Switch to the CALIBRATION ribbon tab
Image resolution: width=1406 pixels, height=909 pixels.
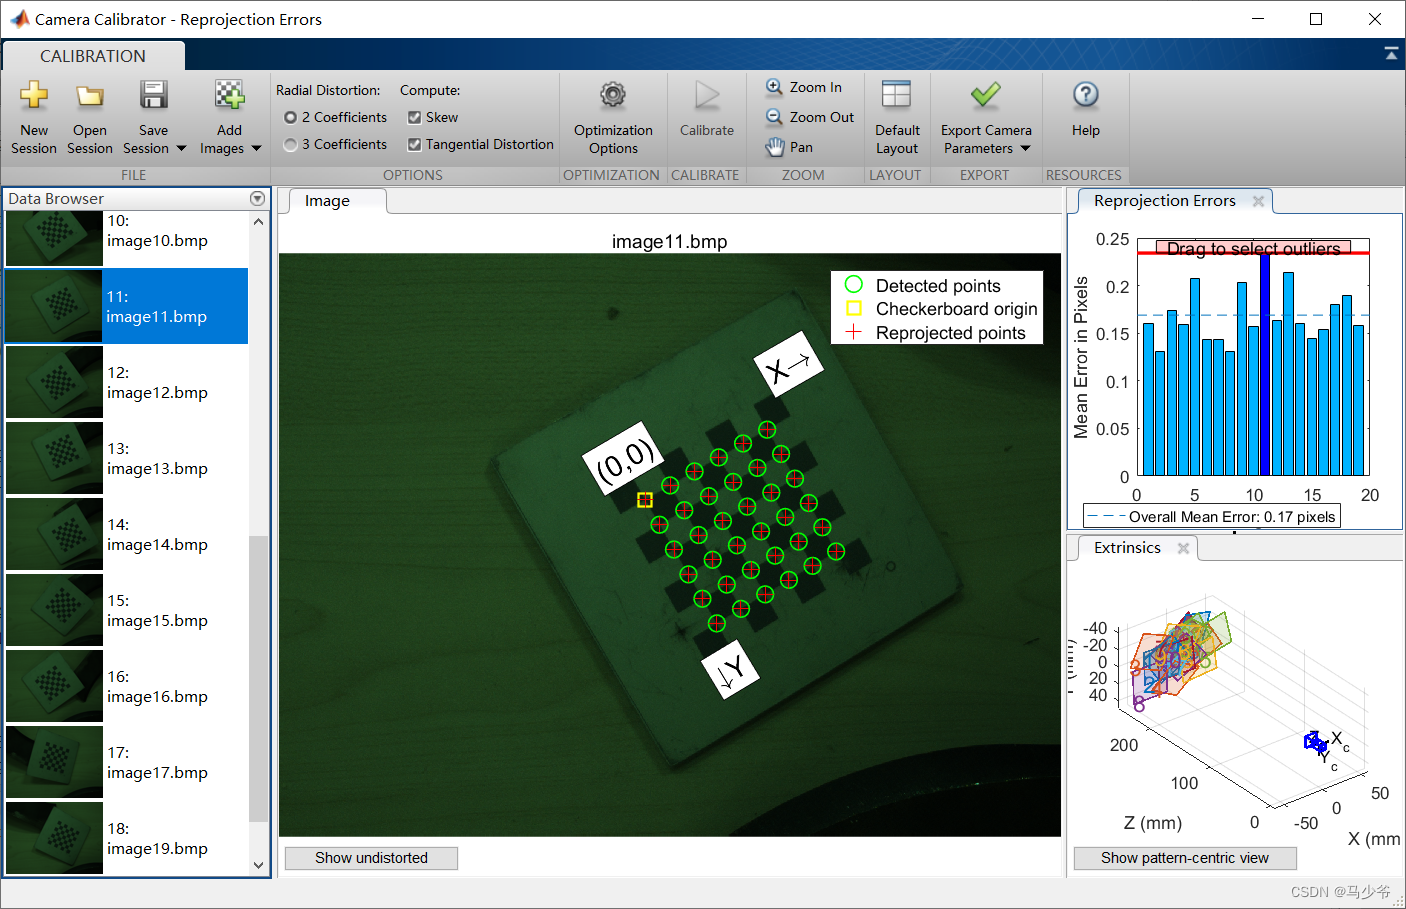[93, 56]
